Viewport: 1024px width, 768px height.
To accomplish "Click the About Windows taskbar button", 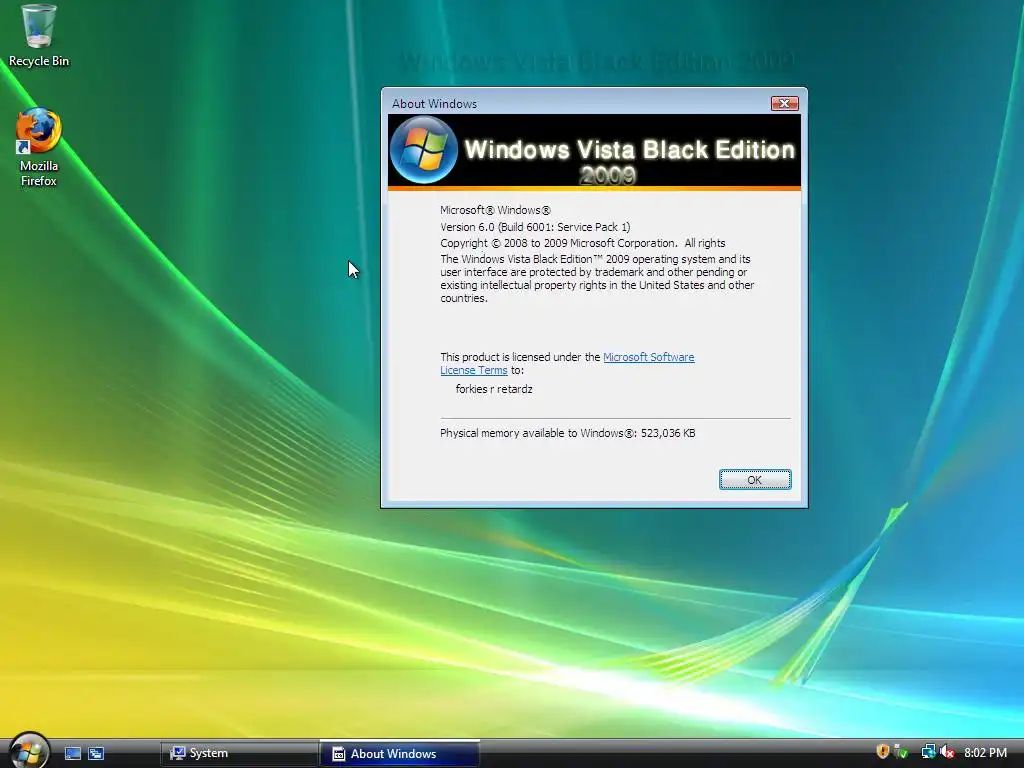I will [x=400, y=754].
